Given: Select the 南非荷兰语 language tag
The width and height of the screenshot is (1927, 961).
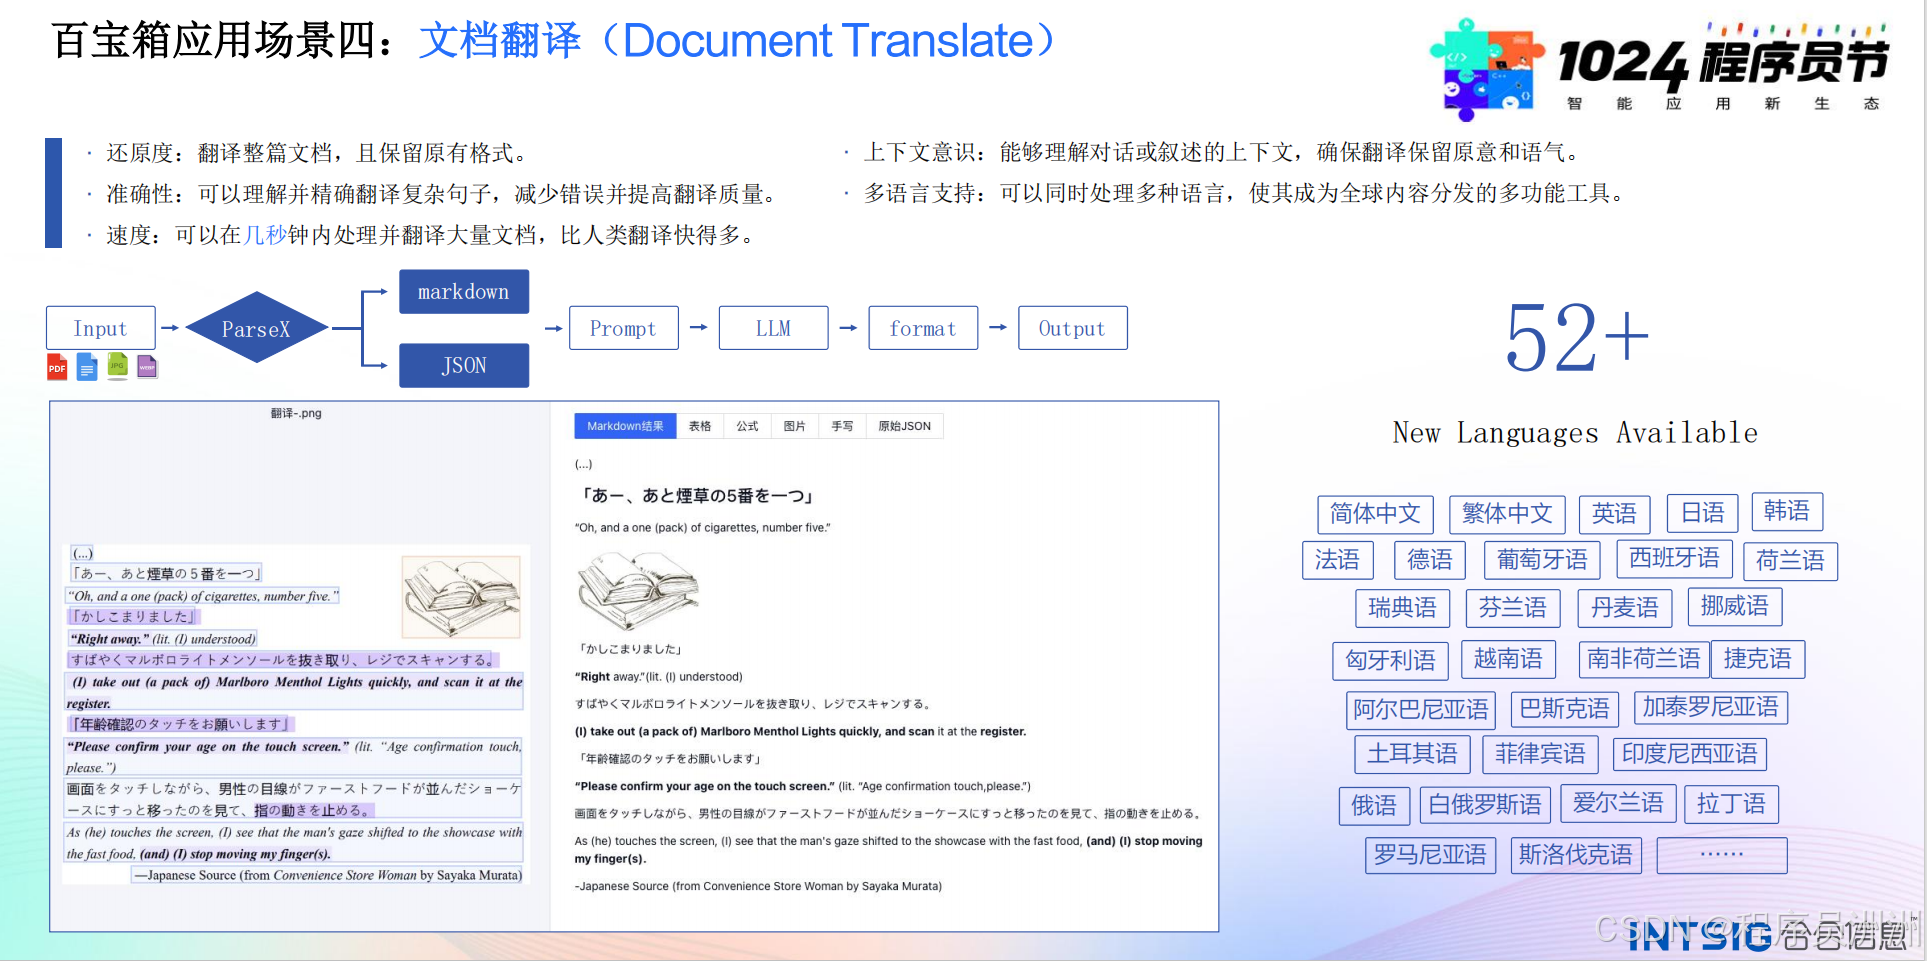Looking at the screenshot, I should tap(1644, 659).
